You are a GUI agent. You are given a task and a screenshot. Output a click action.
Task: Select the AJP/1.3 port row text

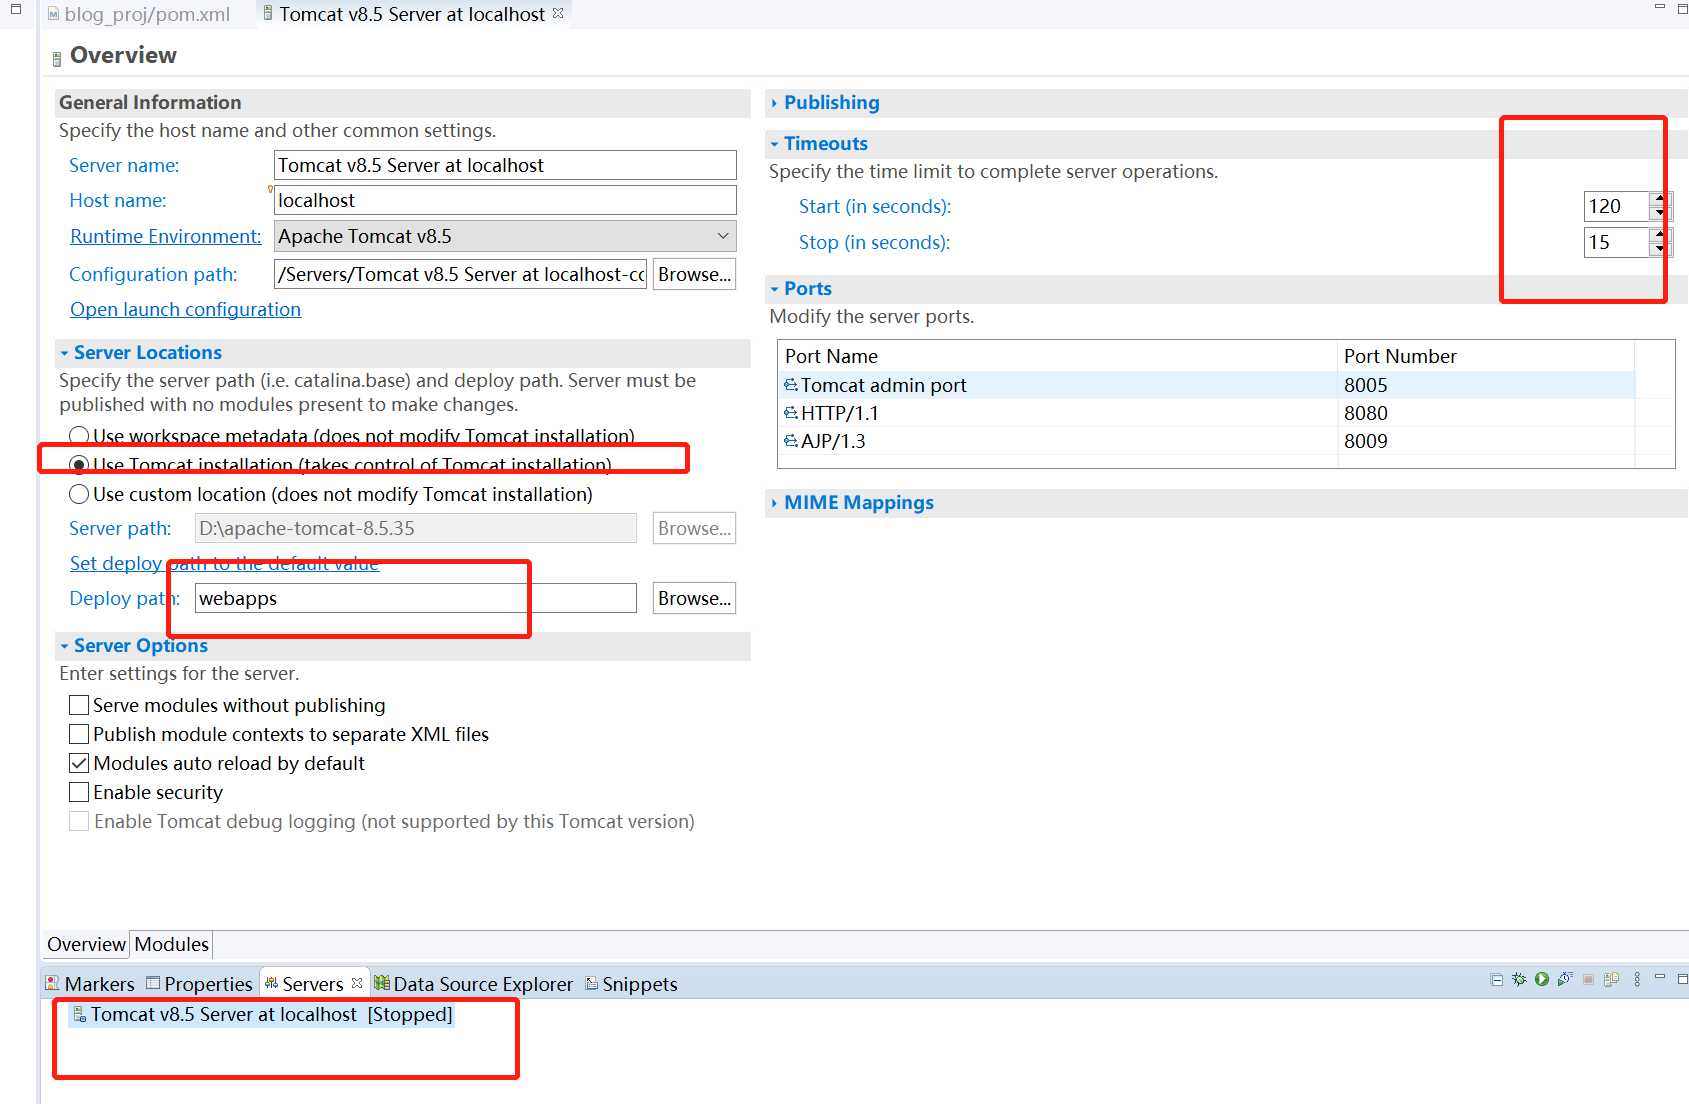click(x=833, y=441)
